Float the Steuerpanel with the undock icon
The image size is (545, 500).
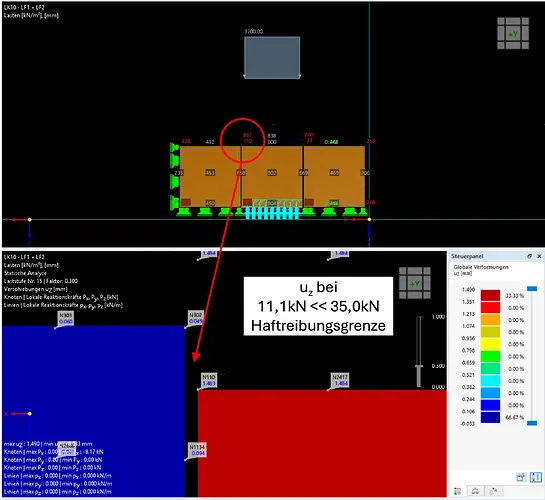click(529, 256)
